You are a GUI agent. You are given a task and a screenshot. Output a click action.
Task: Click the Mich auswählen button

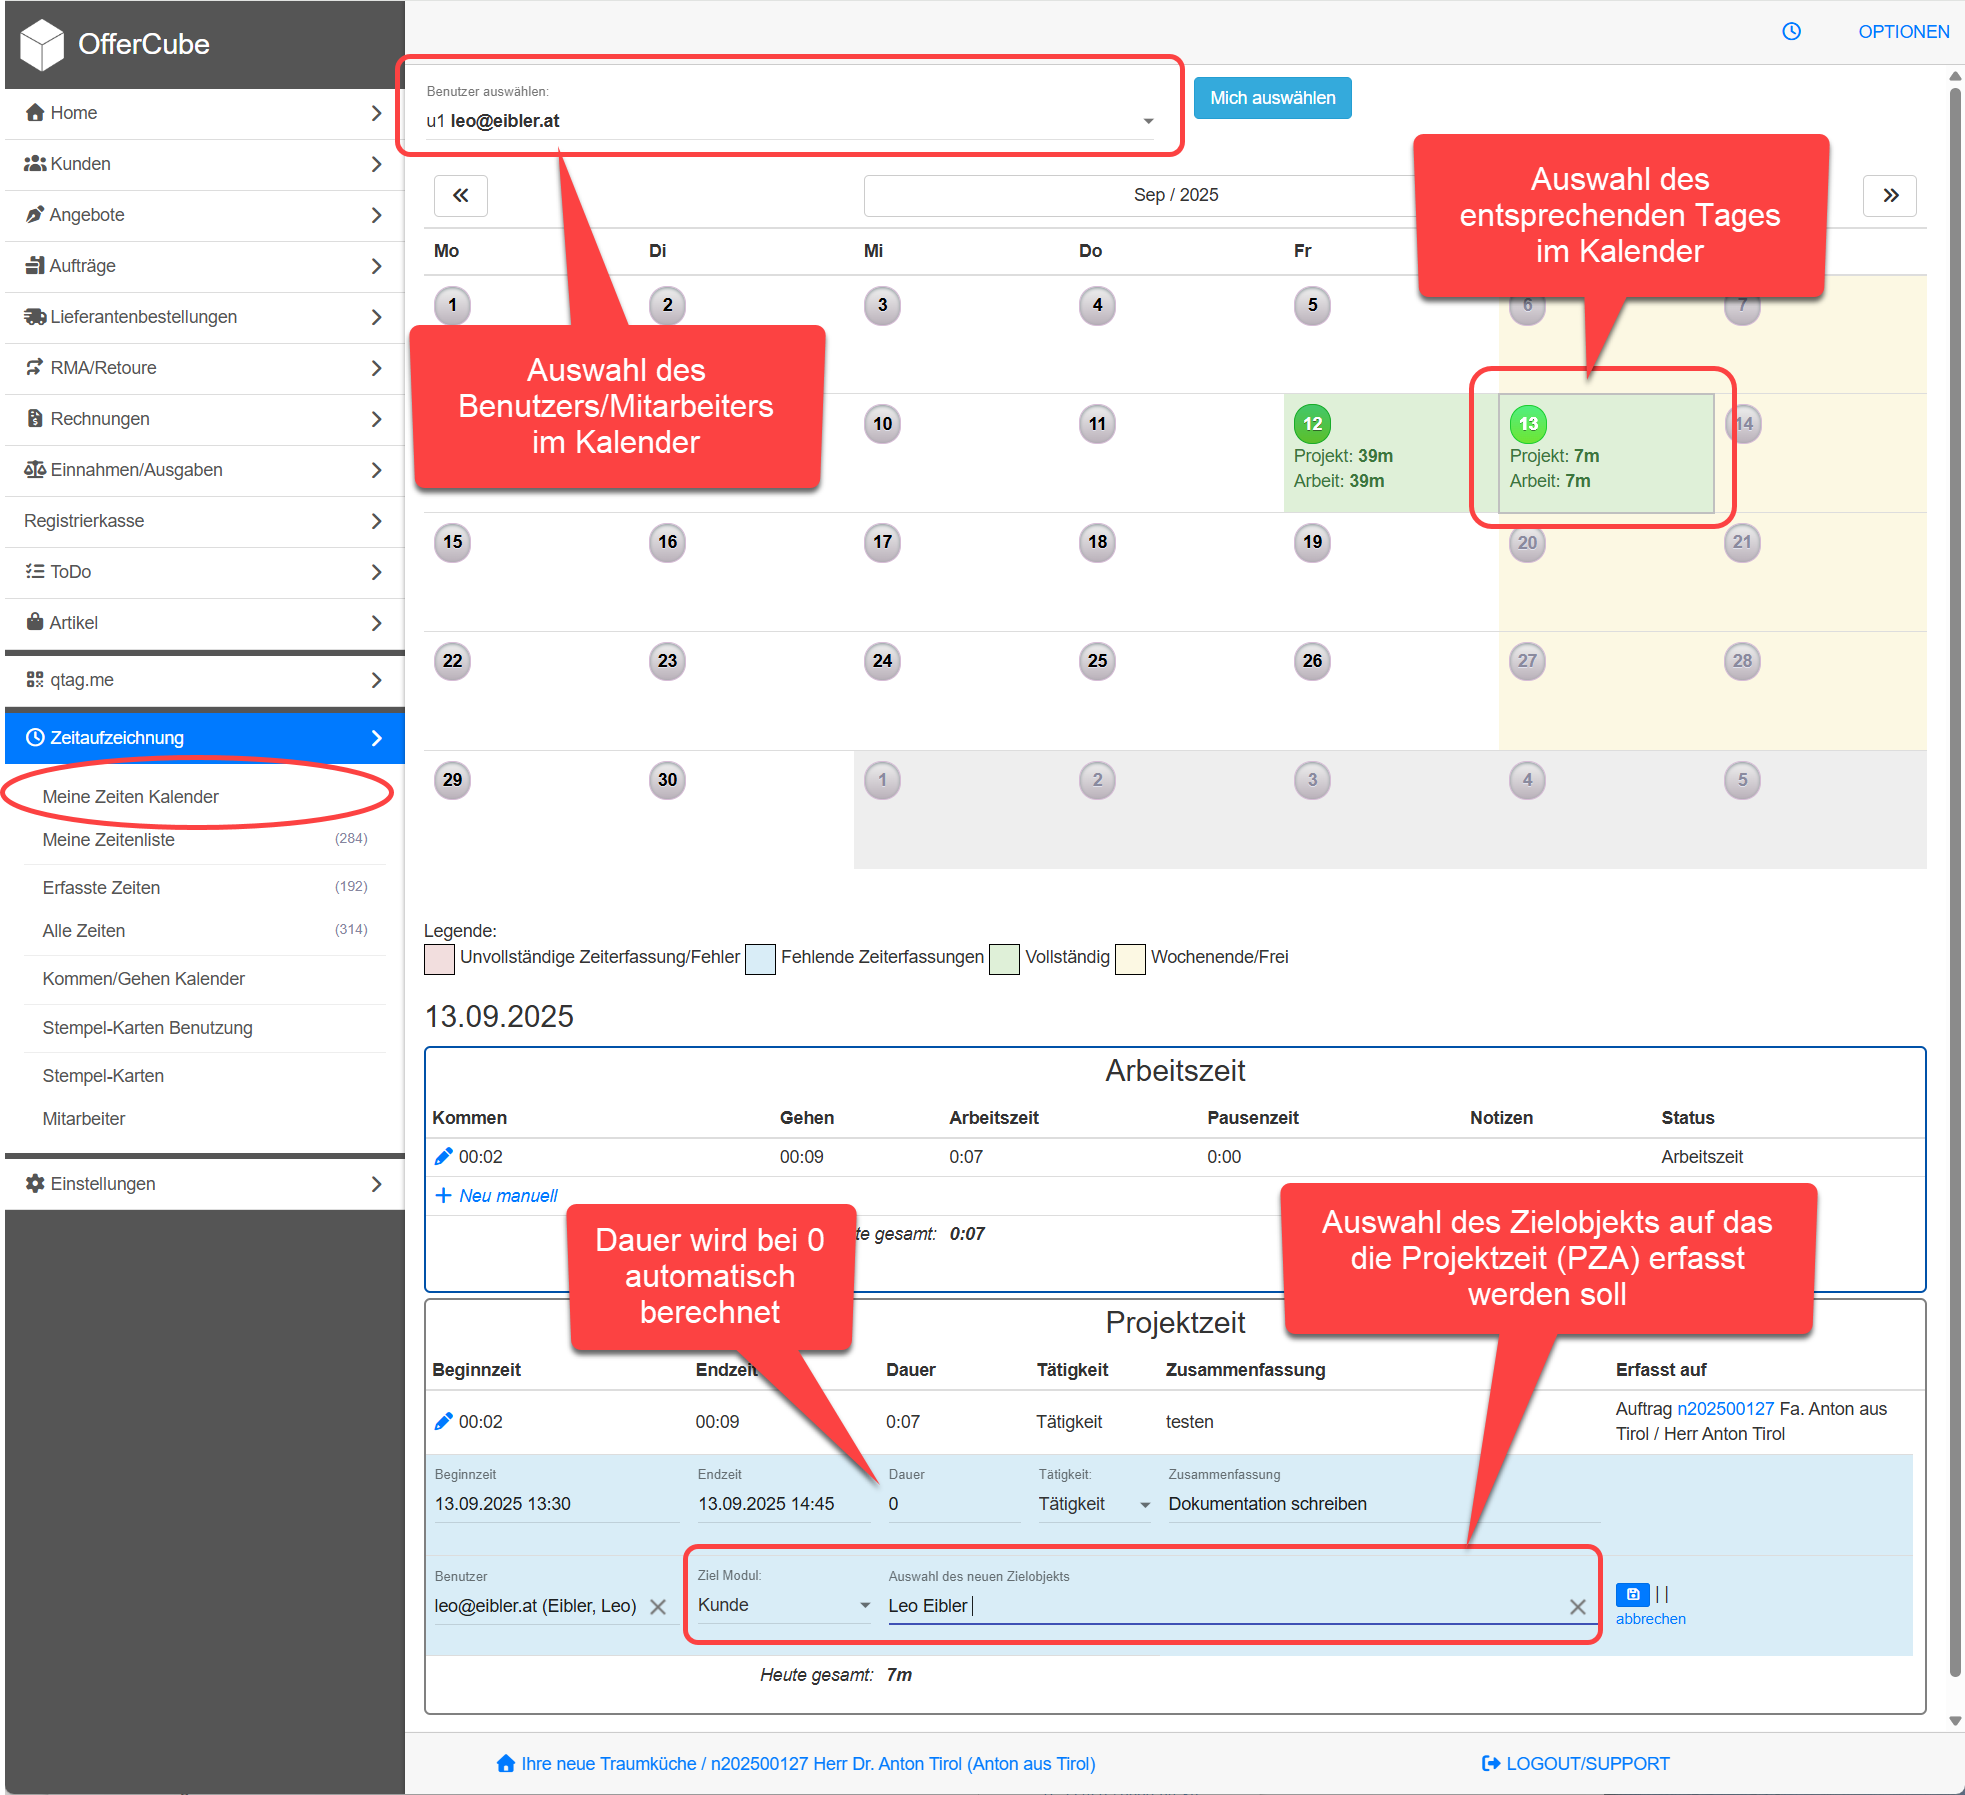pos(1271,98)
